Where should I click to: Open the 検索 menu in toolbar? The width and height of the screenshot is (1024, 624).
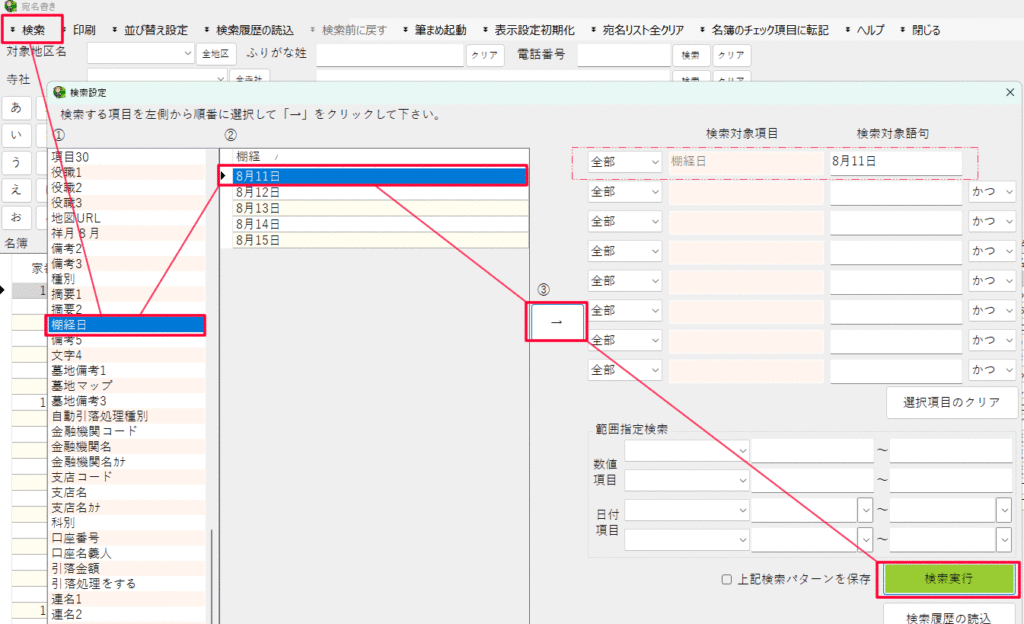(x=33, y=31)
